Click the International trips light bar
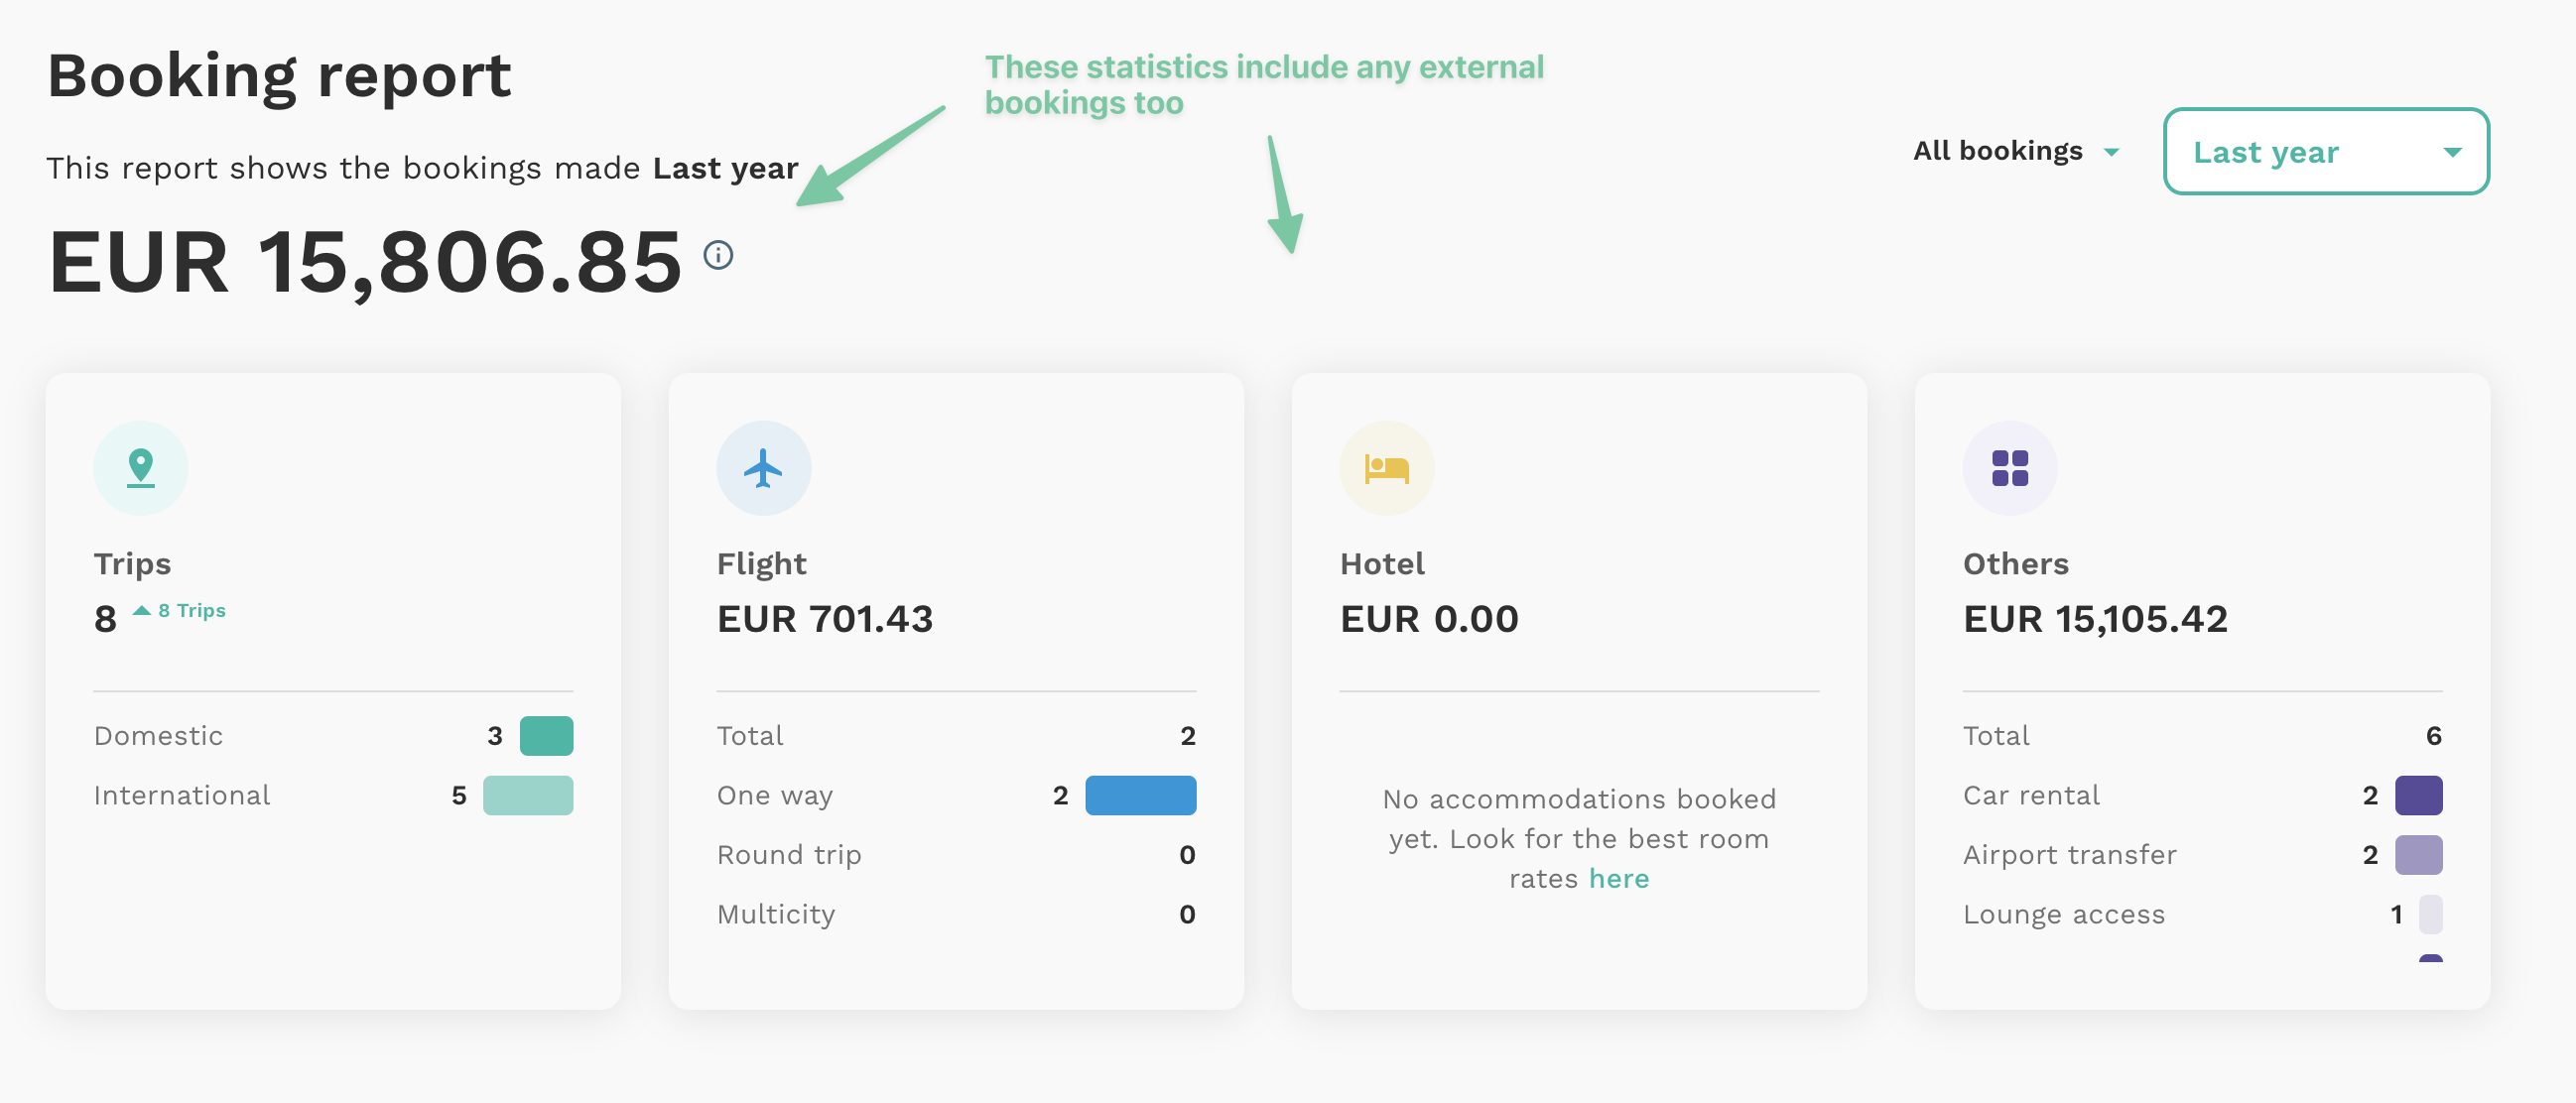This screenshot has height=1103, width=2576. click(528, 795)
